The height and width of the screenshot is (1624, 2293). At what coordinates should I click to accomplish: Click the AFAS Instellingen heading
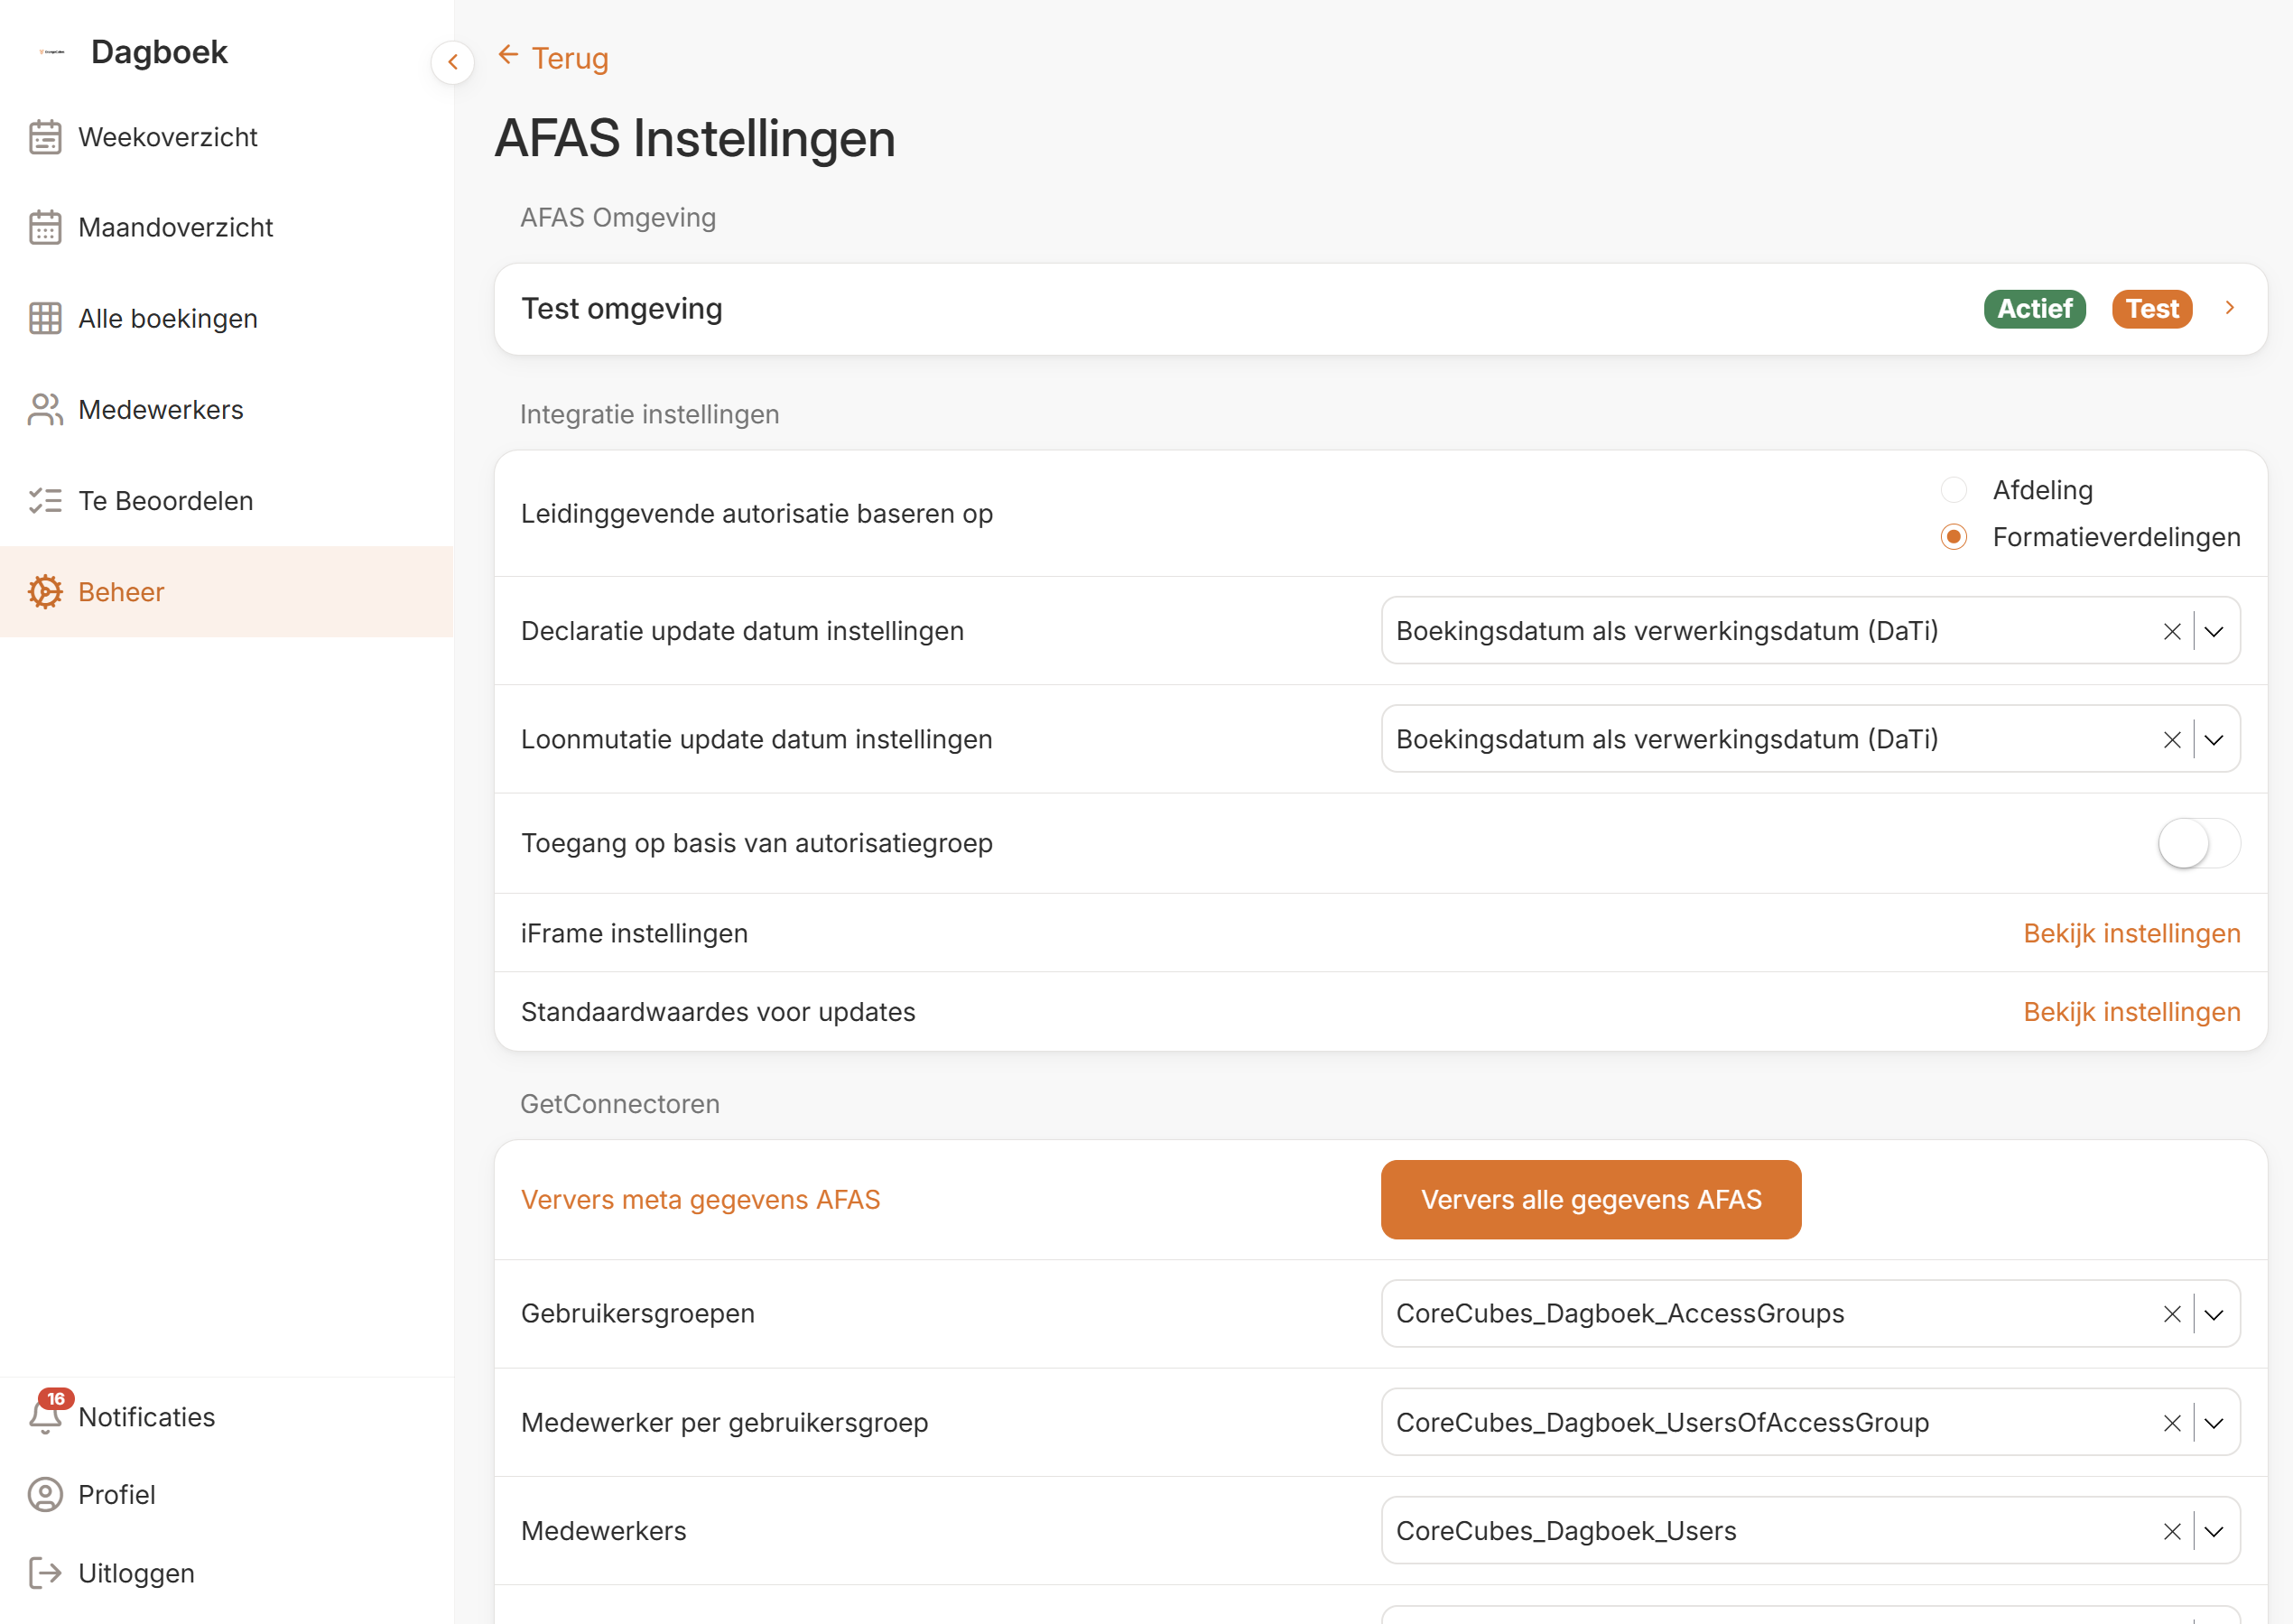(695, 138)
